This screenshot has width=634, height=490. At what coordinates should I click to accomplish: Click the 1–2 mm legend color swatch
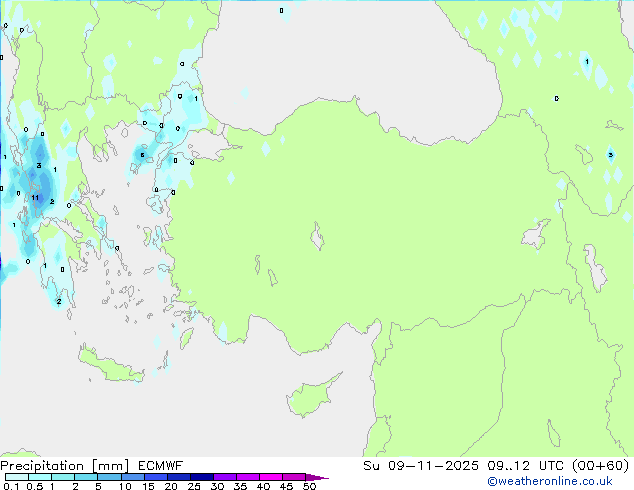coord(63,477)
